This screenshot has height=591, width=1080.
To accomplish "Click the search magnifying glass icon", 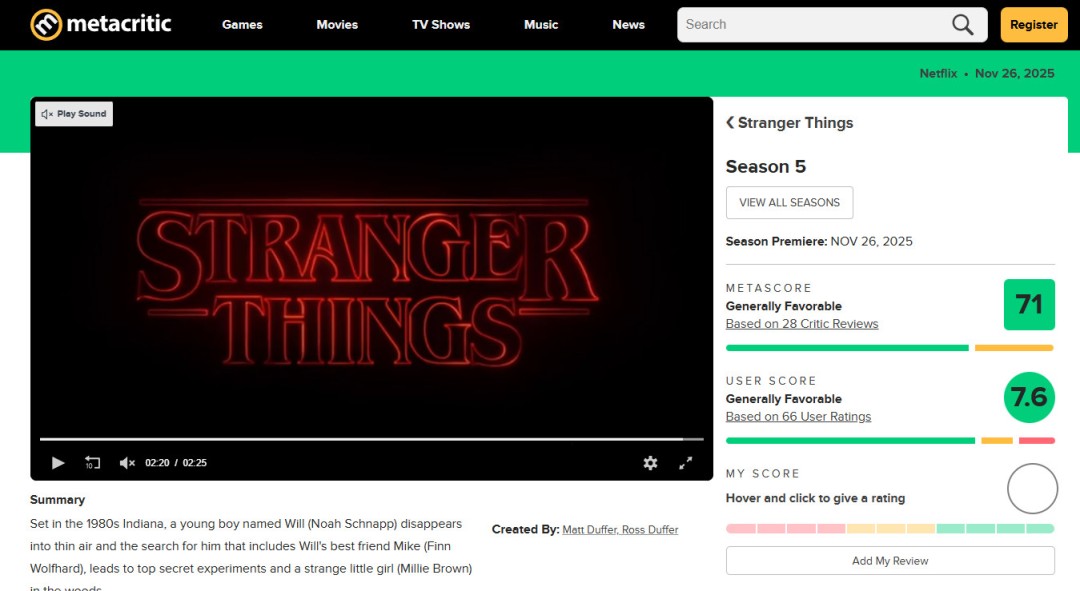I will coord(962,25).
